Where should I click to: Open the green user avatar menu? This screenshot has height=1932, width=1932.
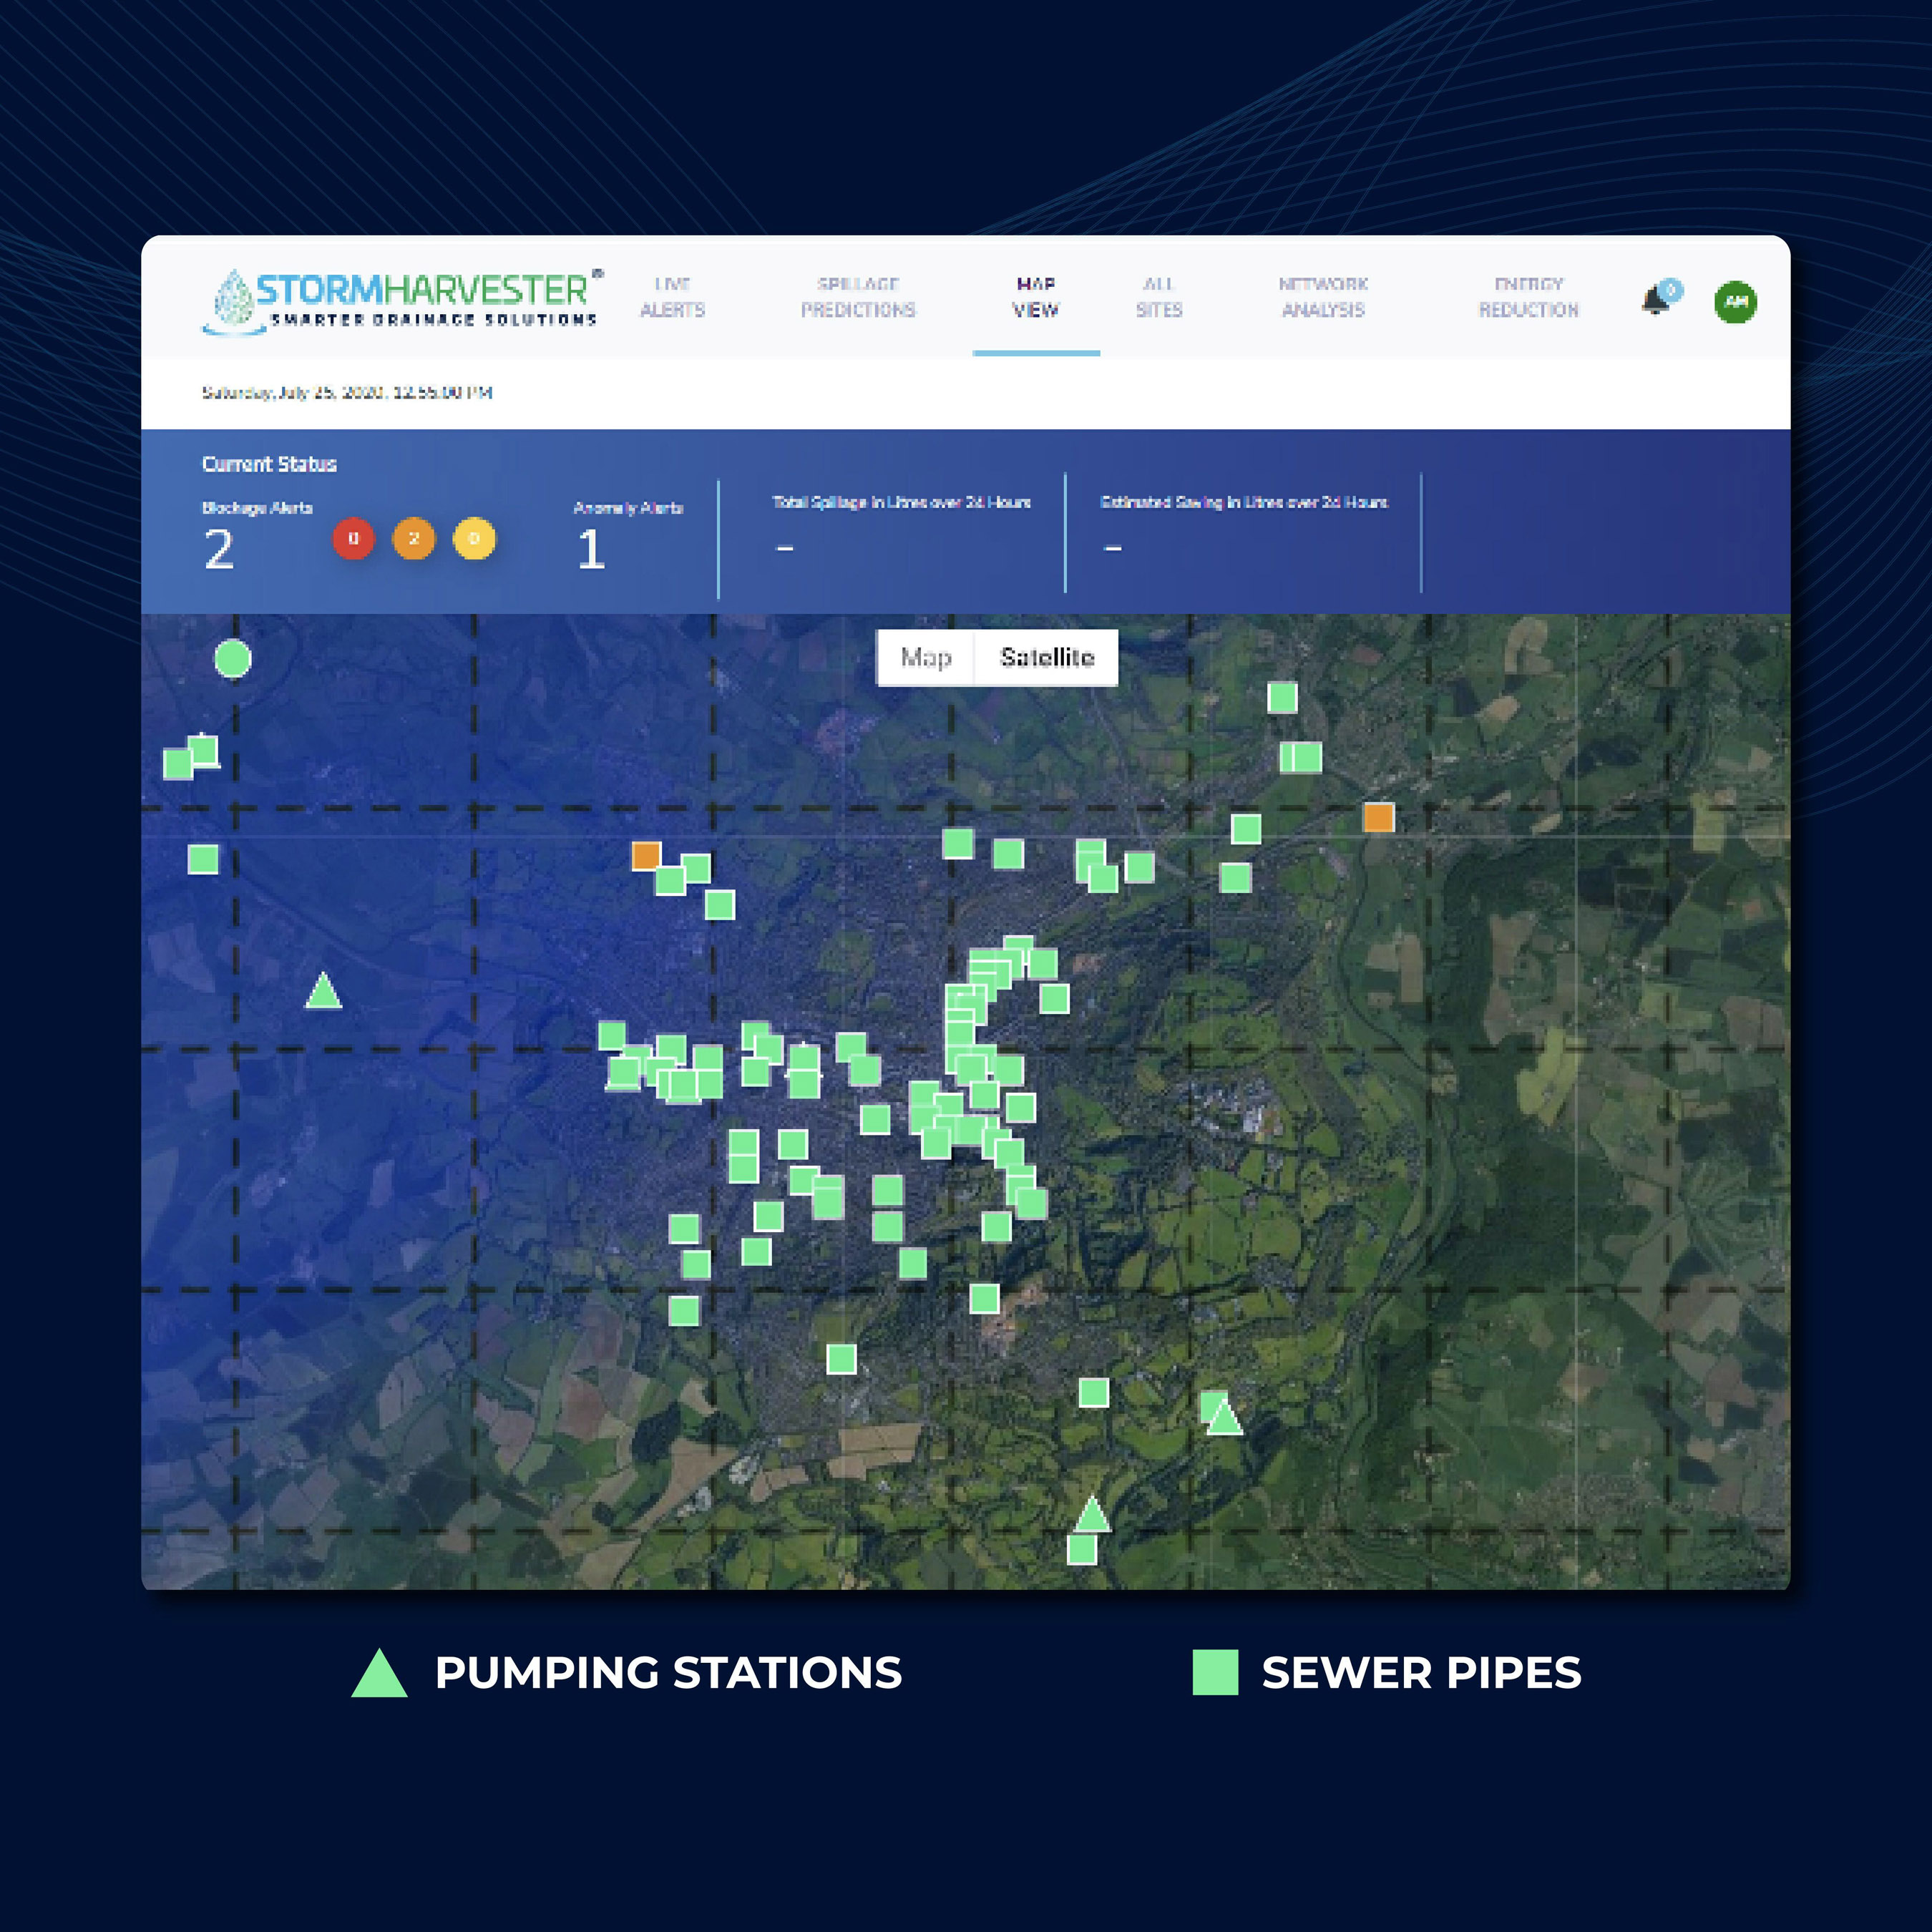pos(1735,302)
